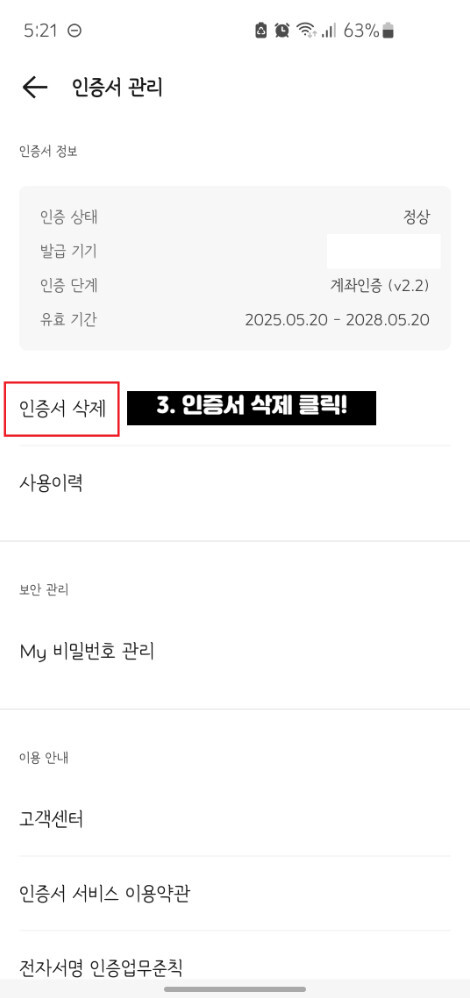The width and height of the screenshot is (470, 998).
Task: Tap the black 인증서 삭제 클릭 annotation banner
Action: point(252,408)
